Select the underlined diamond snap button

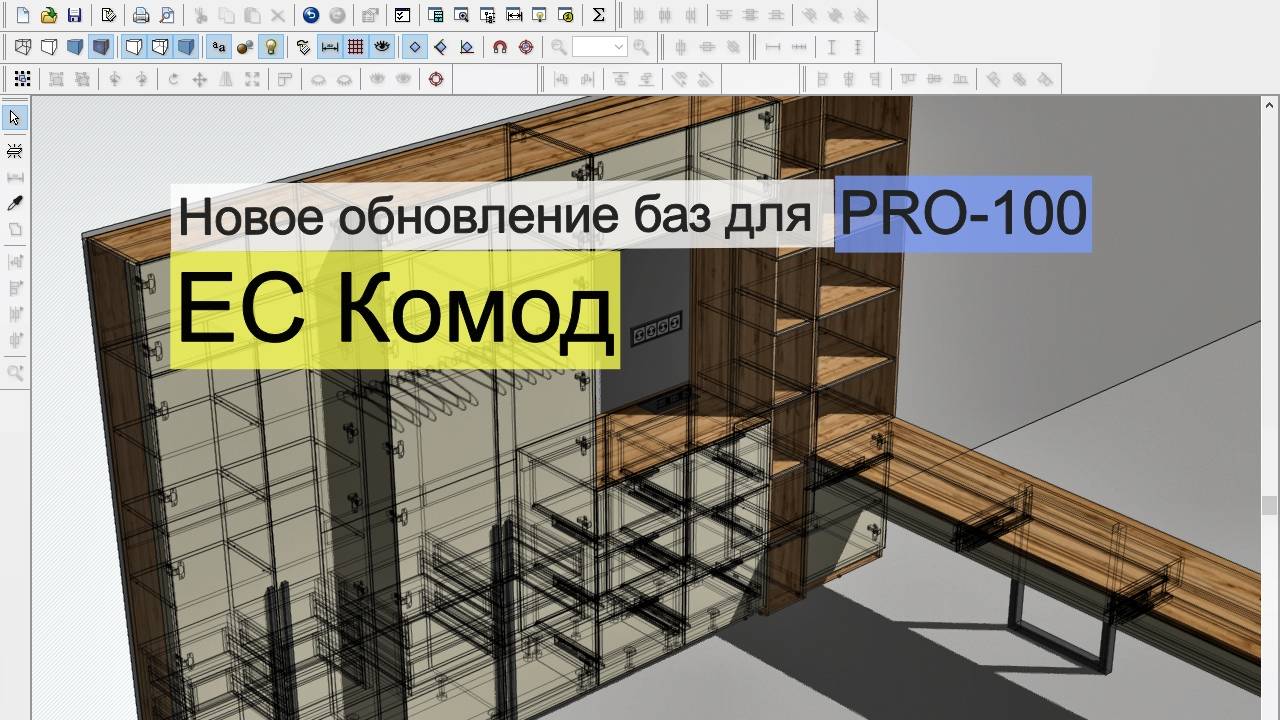click(467, 47)
